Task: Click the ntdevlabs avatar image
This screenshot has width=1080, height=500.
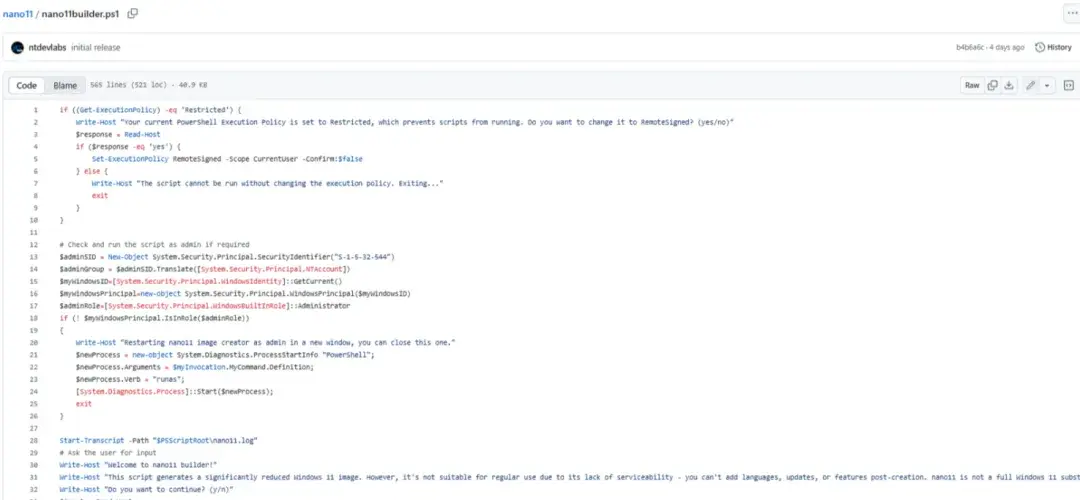Action: coord(18,48)
